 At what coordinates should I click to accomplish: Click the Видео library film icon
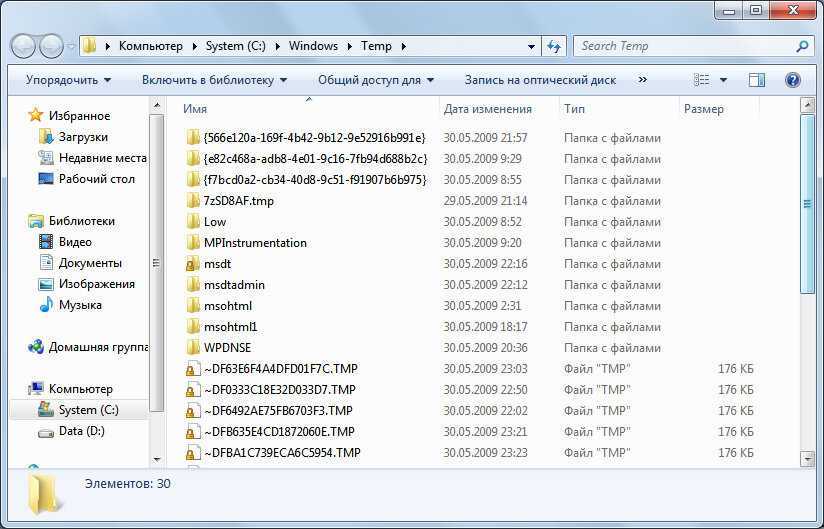click(x=46, y=242)
